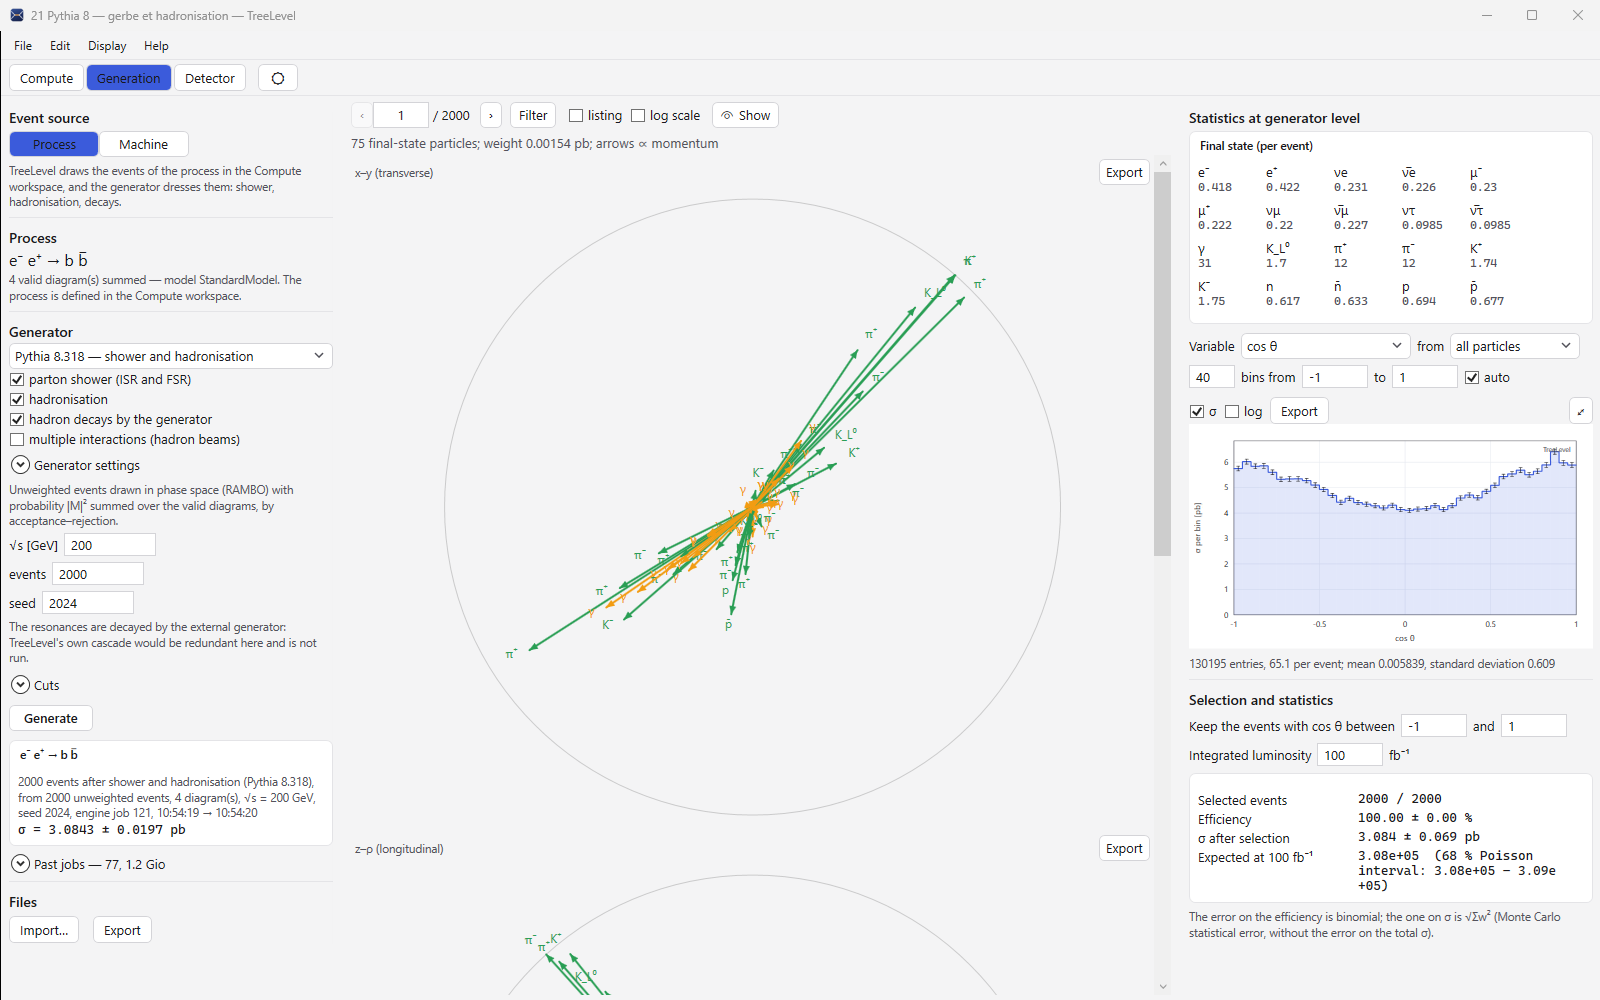This screenshot has height=1000, width=1600.
Task: Select the Machine event source tab
Action: click(x=144, y=144)
